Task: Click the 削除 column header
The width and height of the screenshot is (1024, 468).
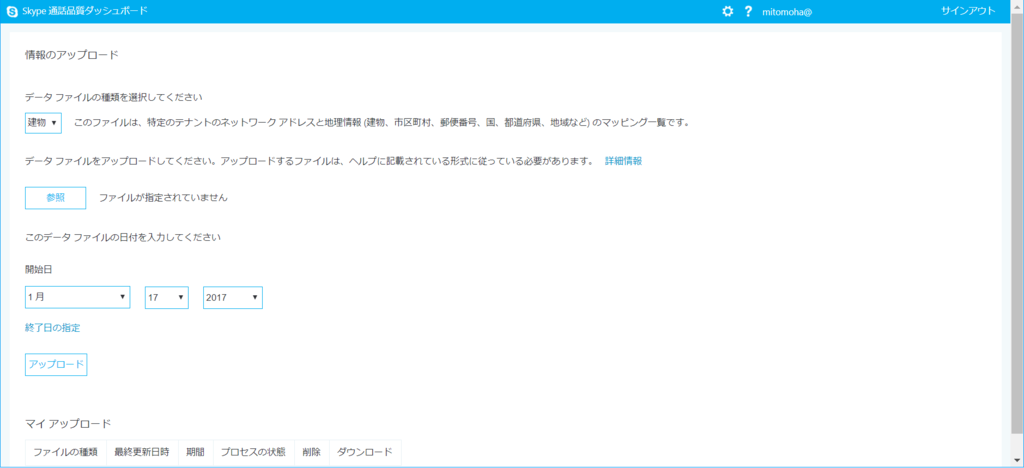Action: [x=312, y=452]
